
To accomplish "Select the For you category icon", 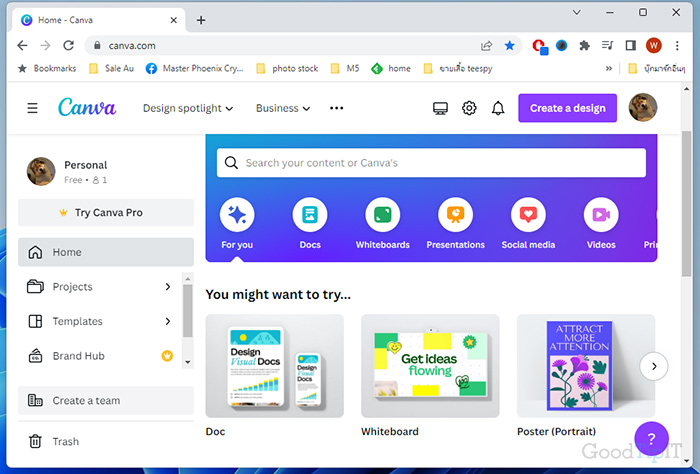I will click(x=237, y=215).
